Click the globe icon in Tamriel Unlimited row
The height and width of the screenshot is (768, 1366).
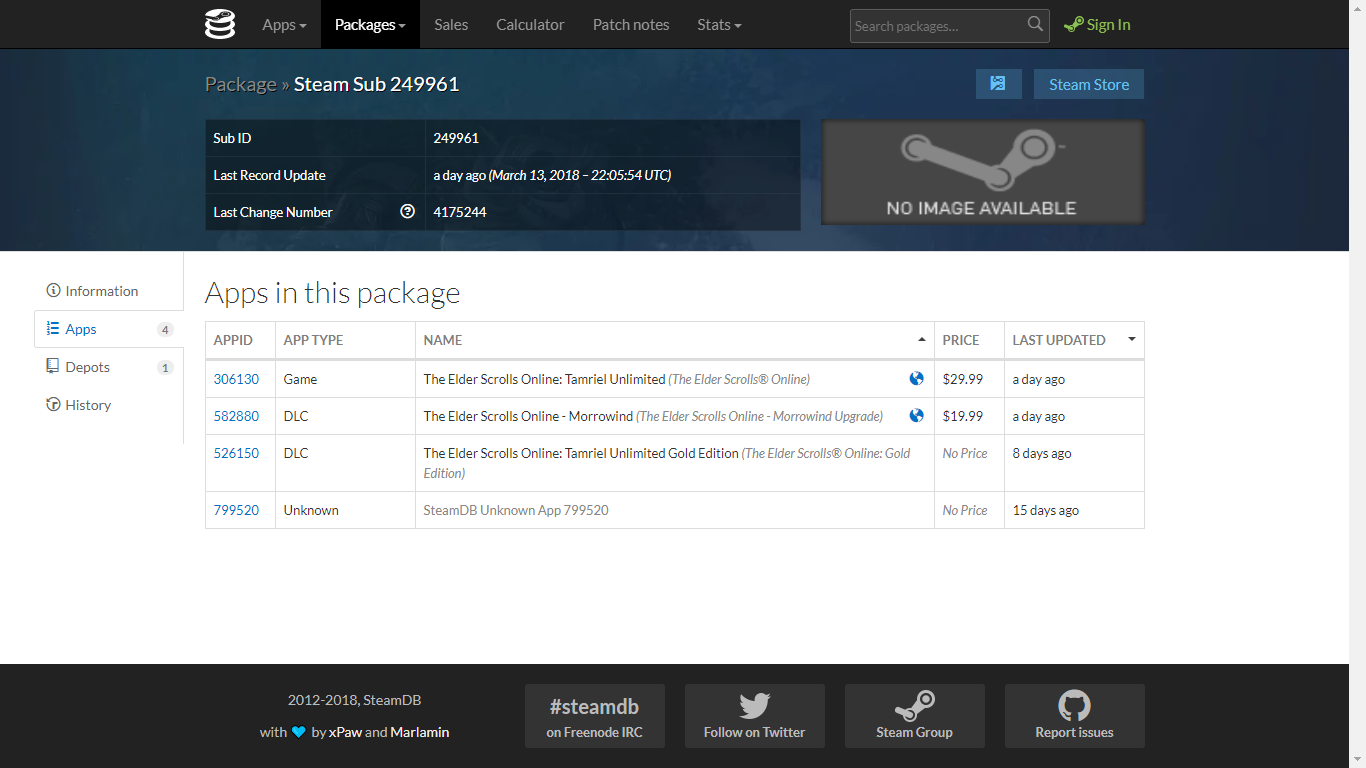tap(916, 379)
